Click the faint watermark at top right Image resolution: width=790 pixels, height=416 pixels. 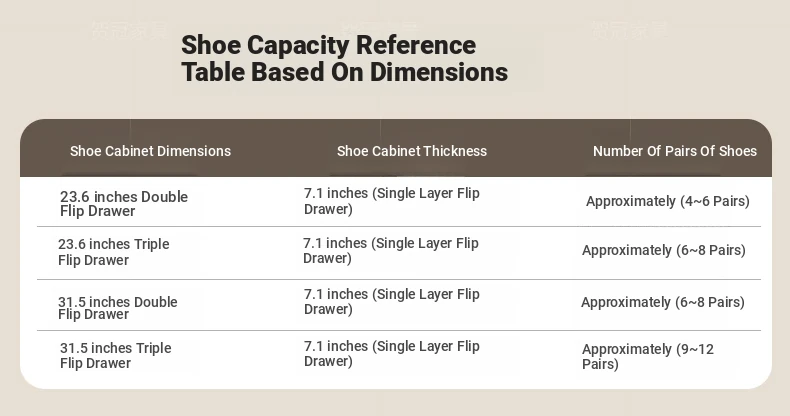coord(629,30)
